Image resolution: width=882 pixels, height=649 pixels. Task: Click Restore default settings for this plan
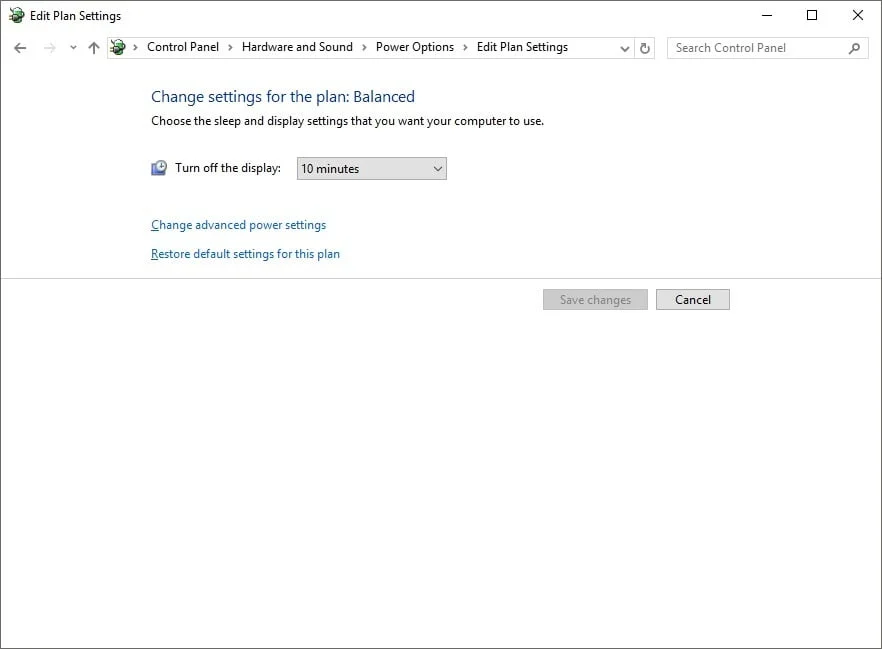[245, 254]
